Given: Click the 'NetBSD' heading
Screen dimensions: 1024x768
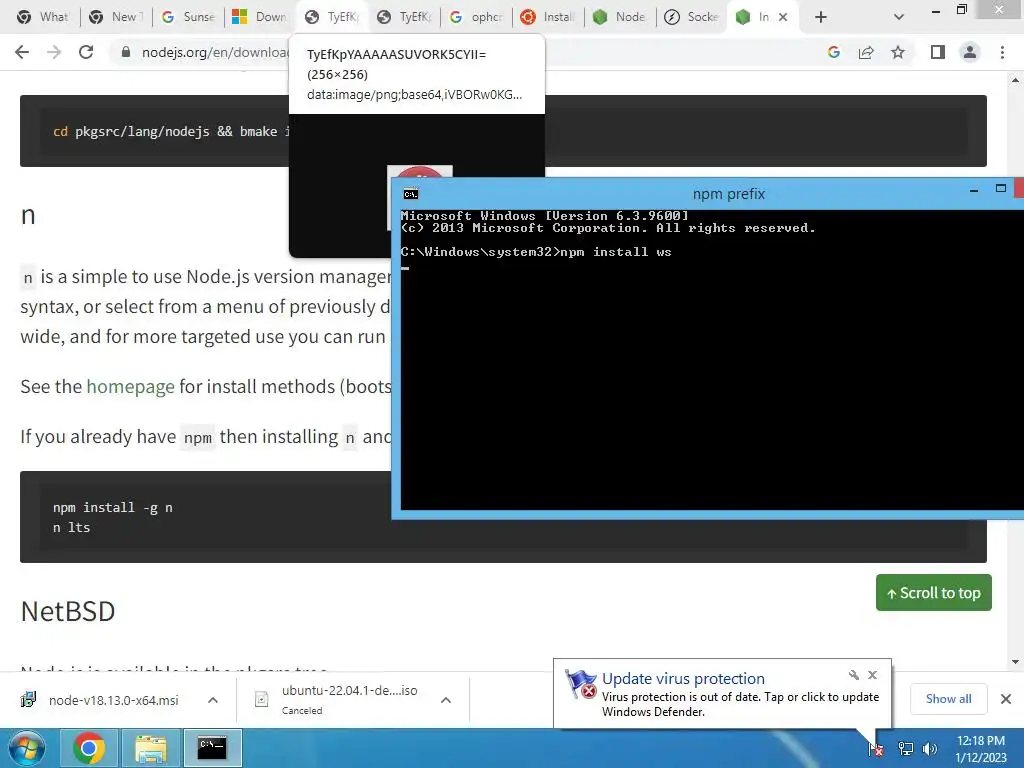Looking at the screenshot, I should (x=68, y=611).
